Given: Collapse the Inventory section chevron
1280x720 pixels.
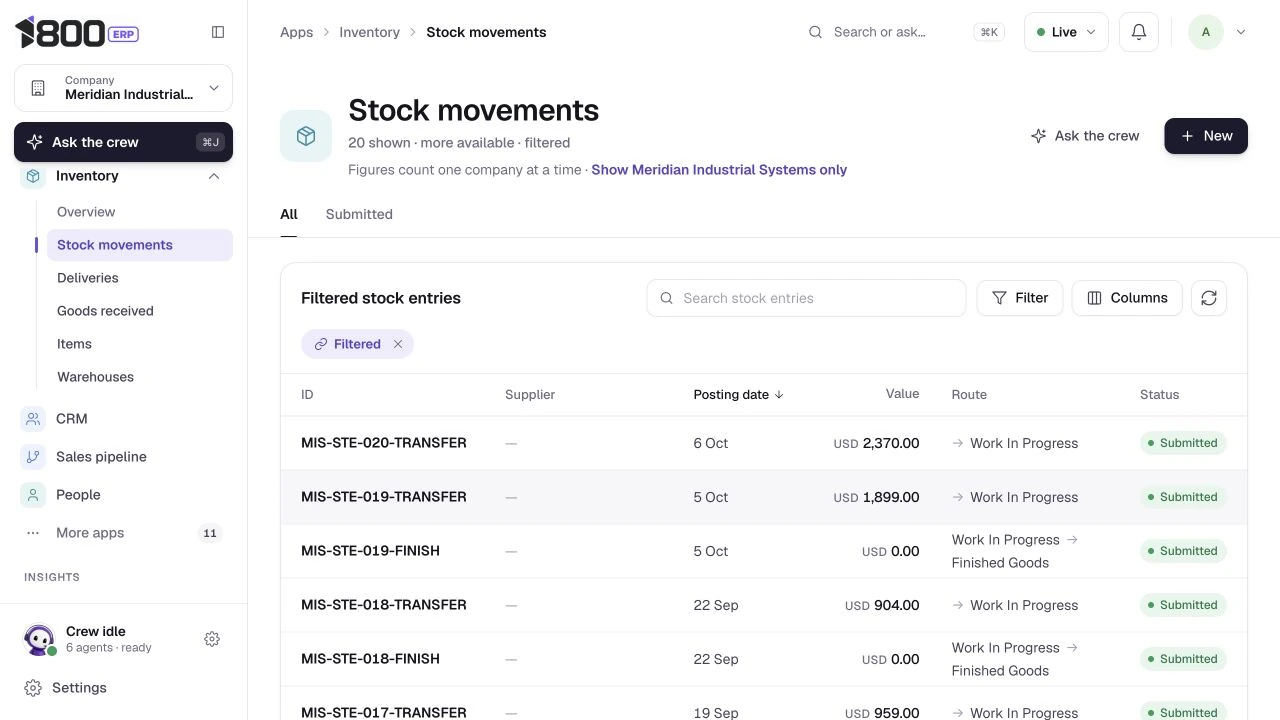Looking at the screenshot, I should pos(214,176).
